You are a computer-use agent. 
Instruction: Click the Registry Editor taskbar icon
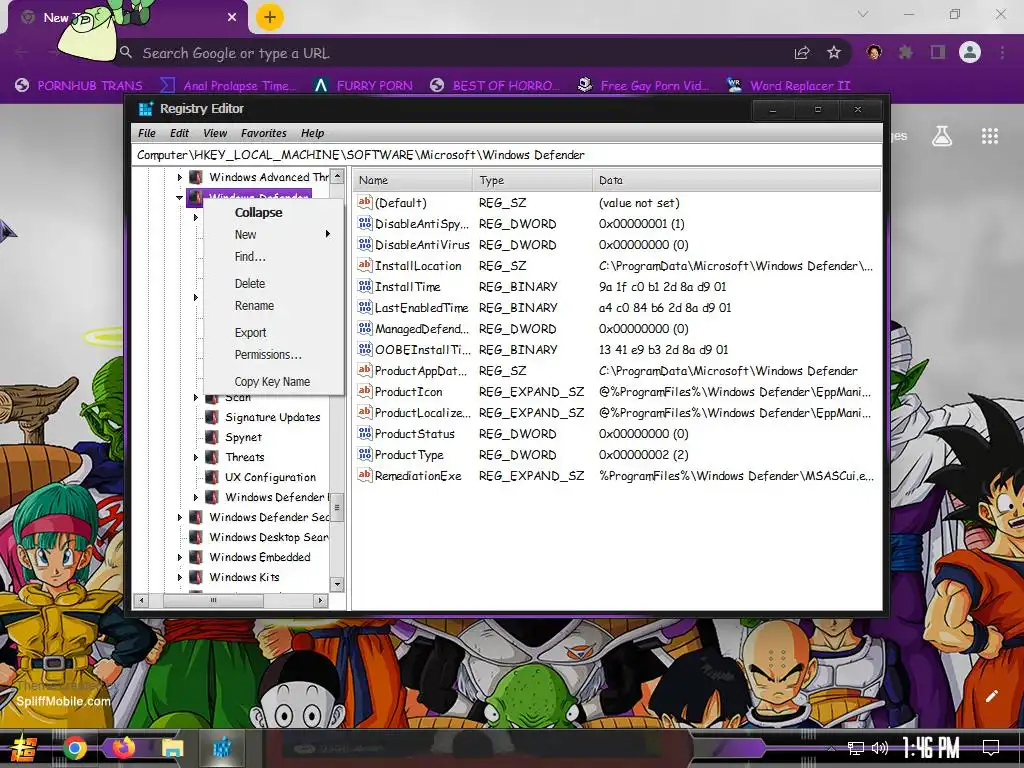[221, 748]
